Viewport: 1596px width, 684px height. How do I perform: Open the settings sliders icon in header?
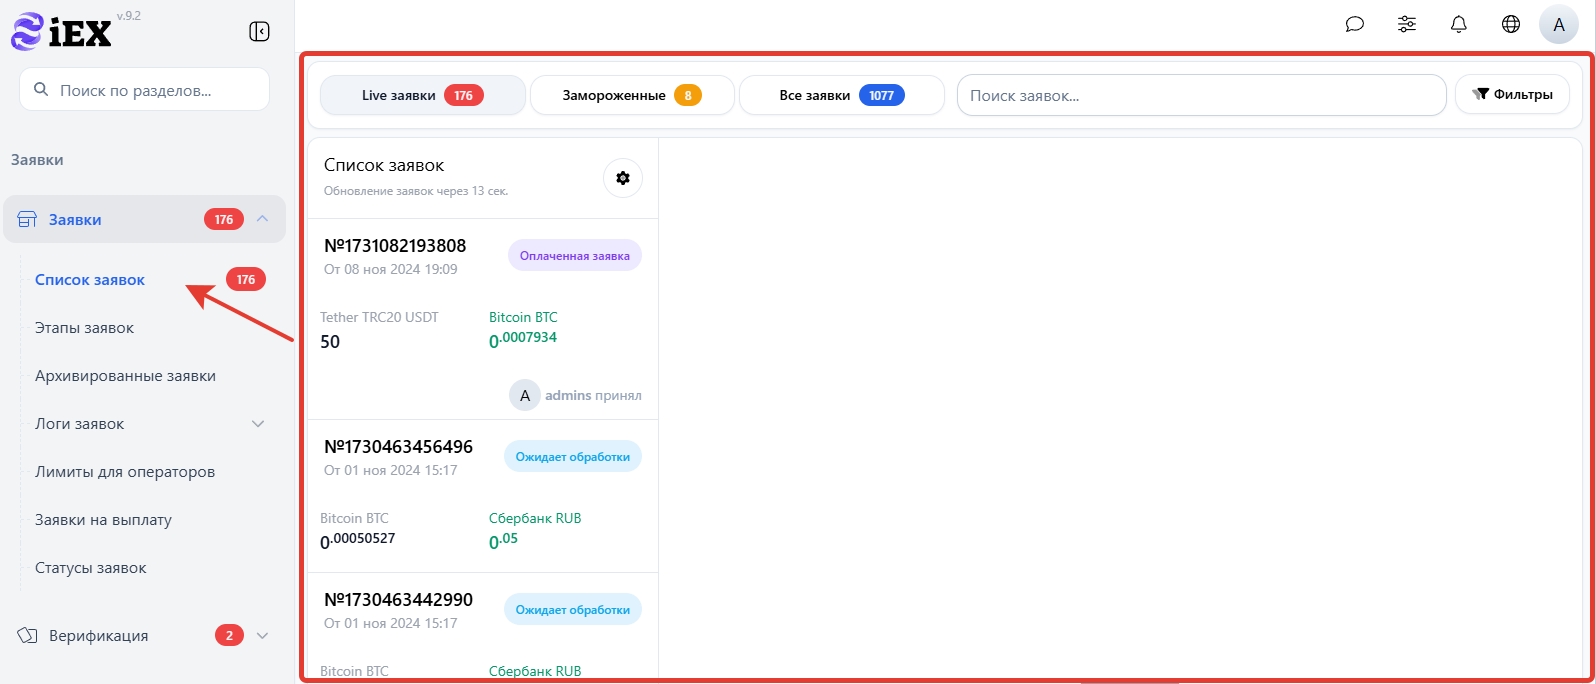(1407, 24)
